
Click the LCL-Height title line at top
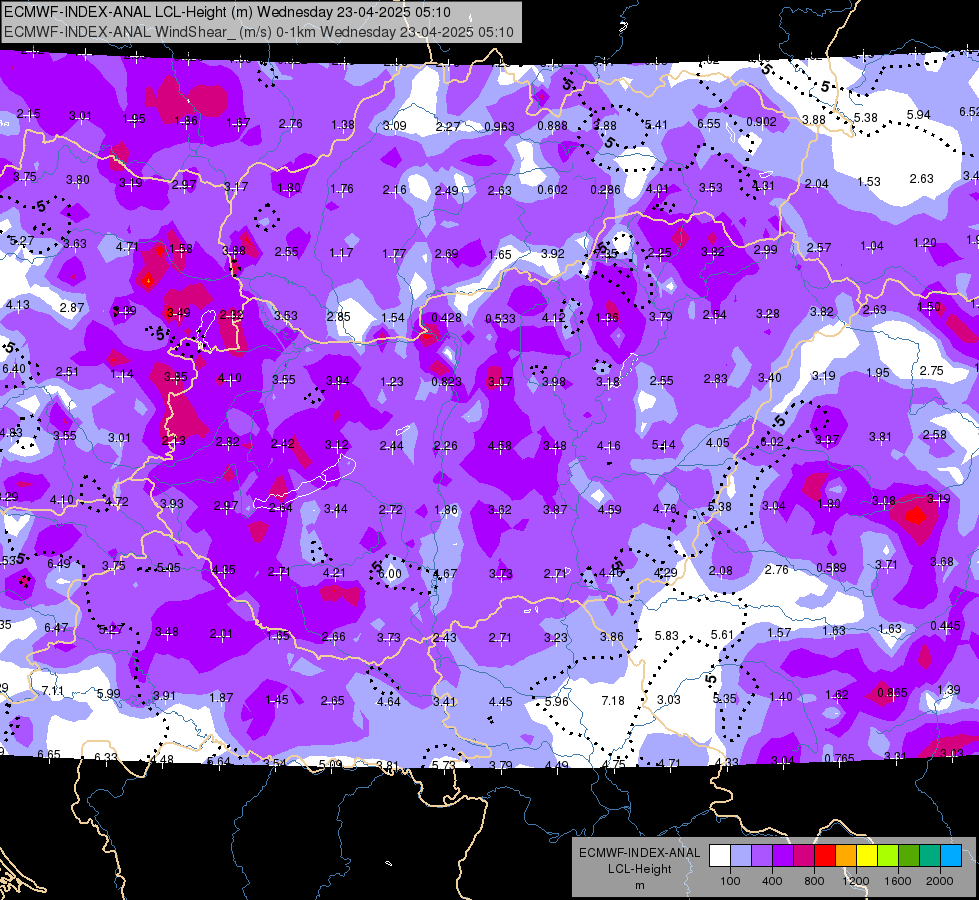[227, 12]
